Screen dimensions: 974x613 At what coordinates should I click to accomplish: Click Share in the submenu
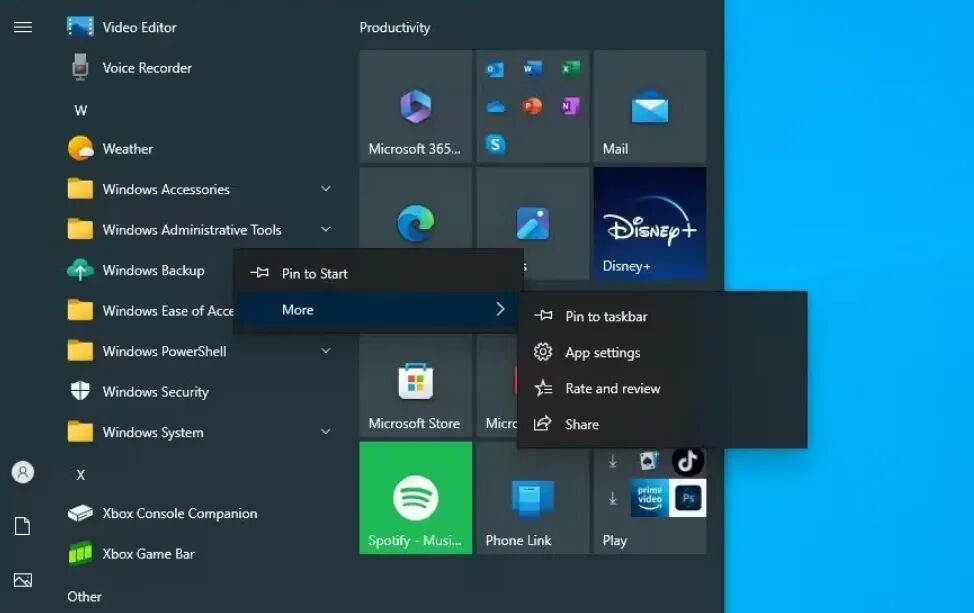point(662,424)
